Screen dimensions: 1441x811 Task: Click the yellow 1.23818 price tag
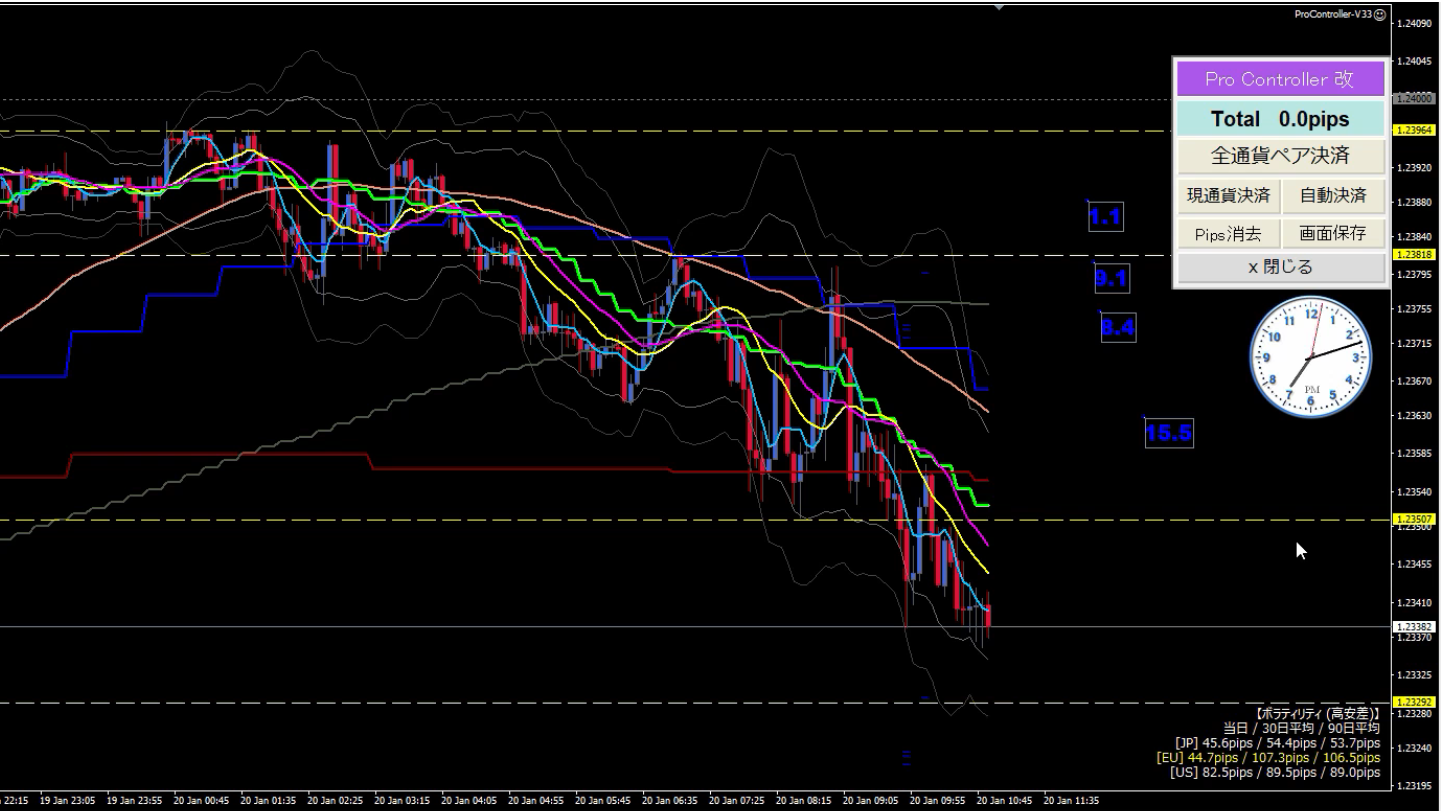[x=1412, y=255]
